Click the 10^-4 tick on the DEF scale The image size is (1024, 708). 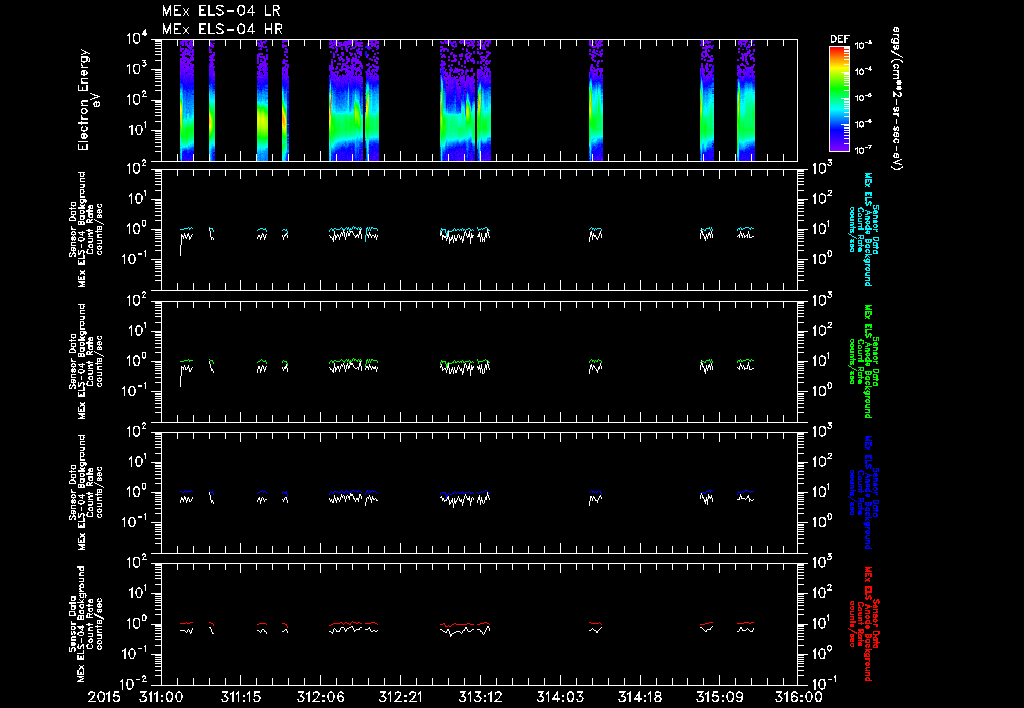click(x=863, y=71)
